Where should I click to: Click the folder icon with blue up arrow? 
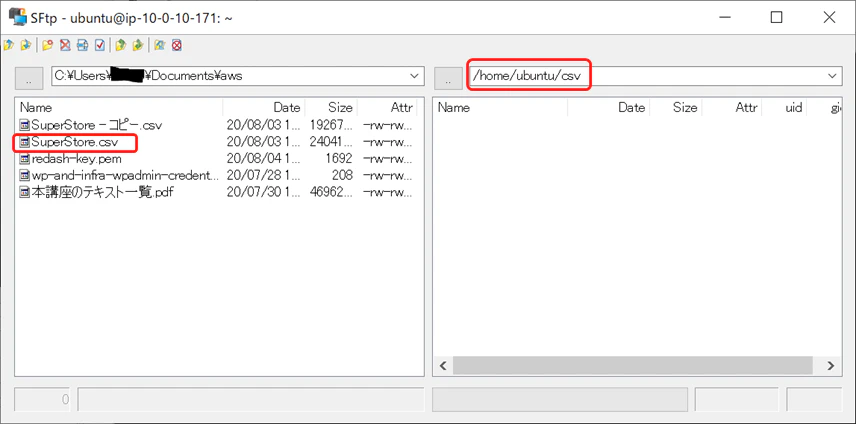click(x=8, y=45)
